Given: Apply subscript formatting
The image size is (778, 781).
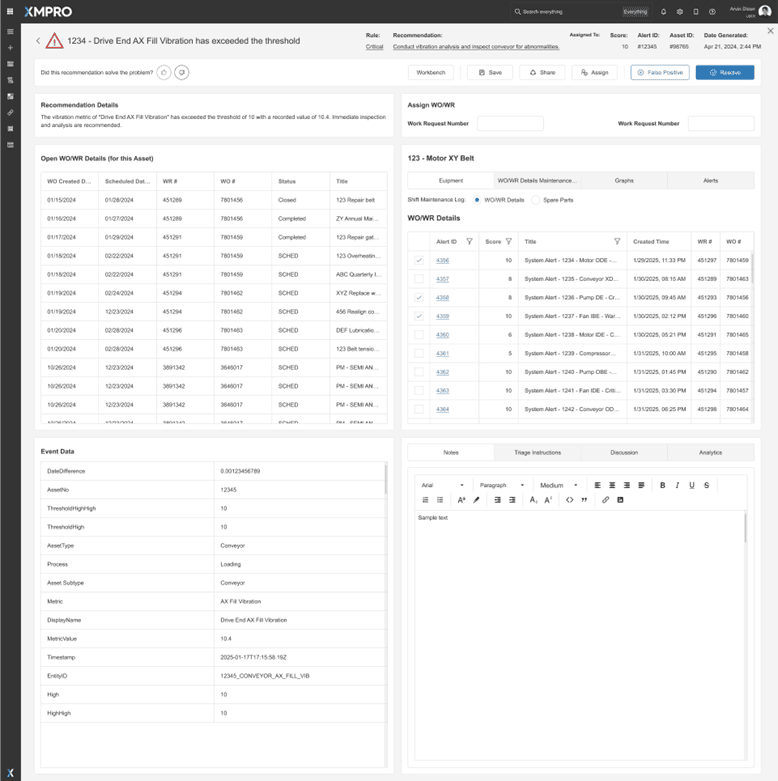Looking at the screenshot, I should (x=533, y=500).
